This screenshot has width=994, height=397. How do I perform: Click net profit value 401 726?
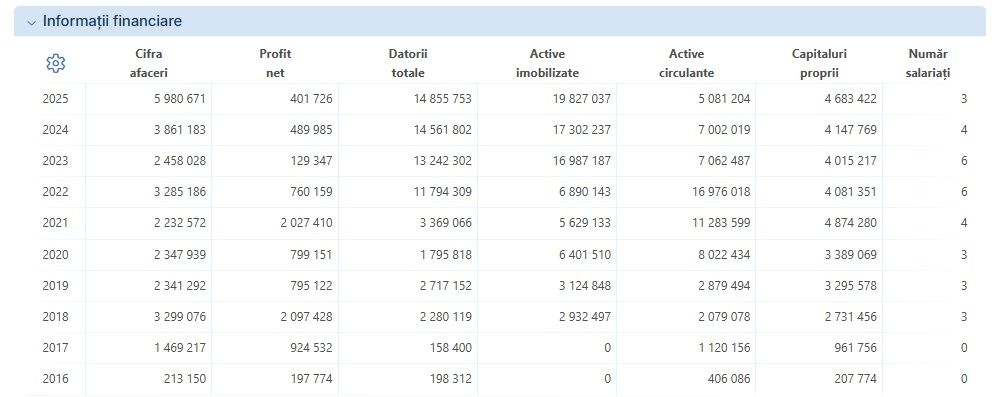[x=311, y=99]
